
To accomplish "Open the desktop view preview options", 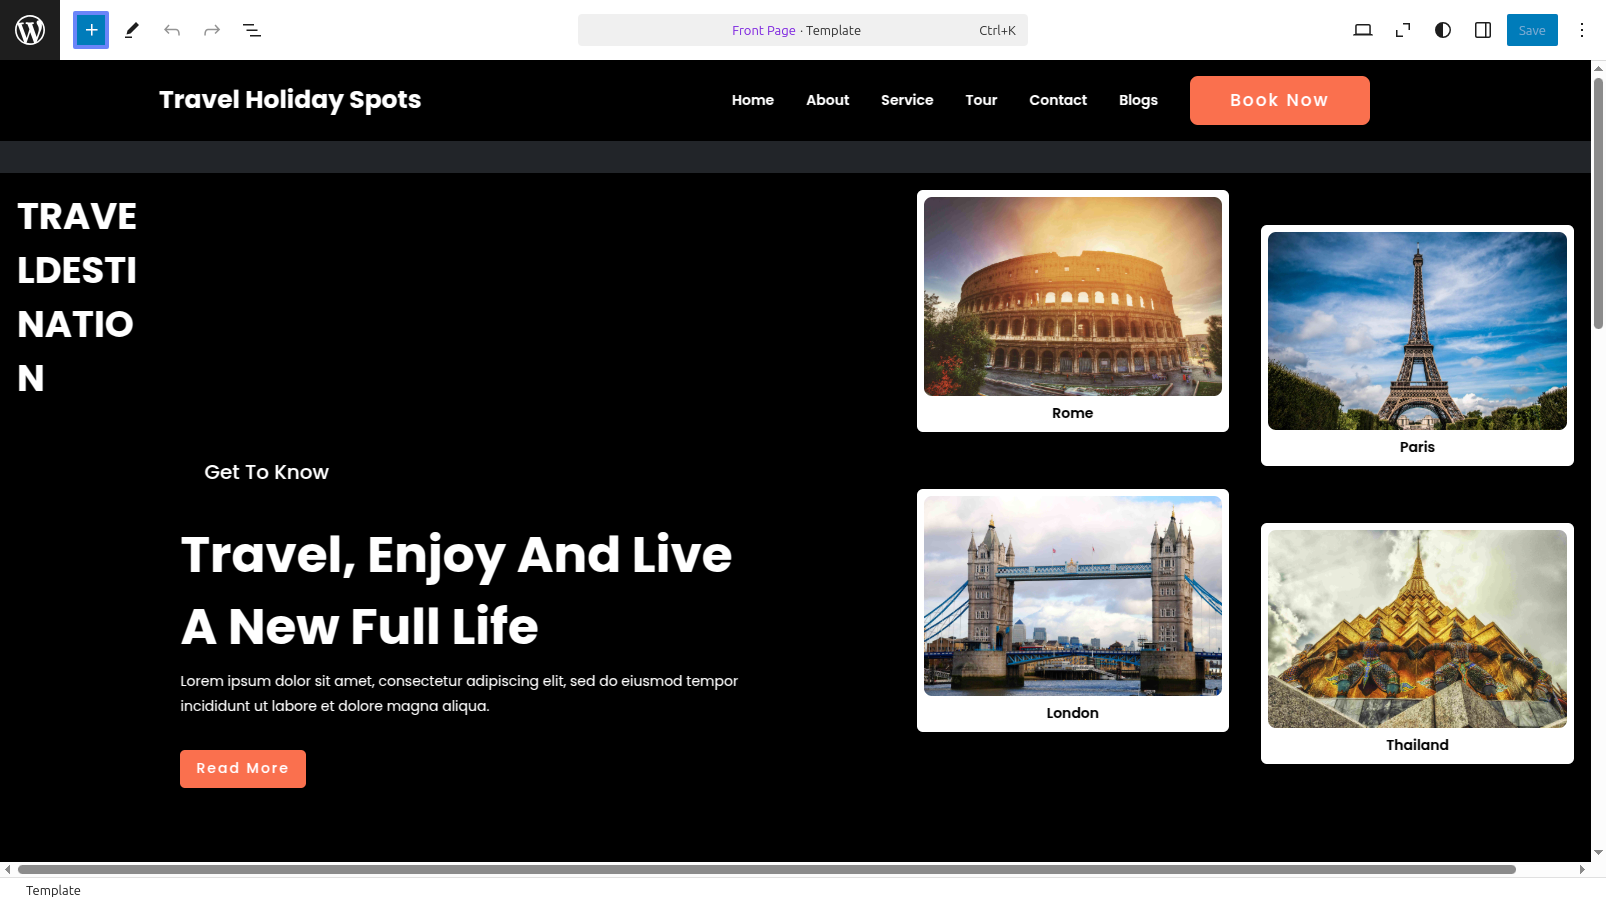I will (x=1363, y=30).
